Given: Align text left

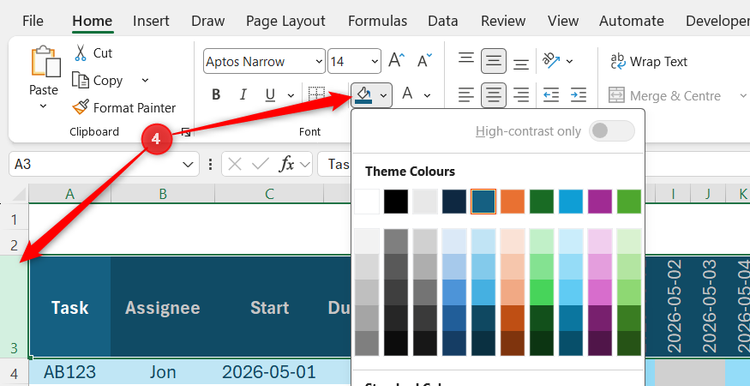Looking at the screenshot, I should (466, 95).
